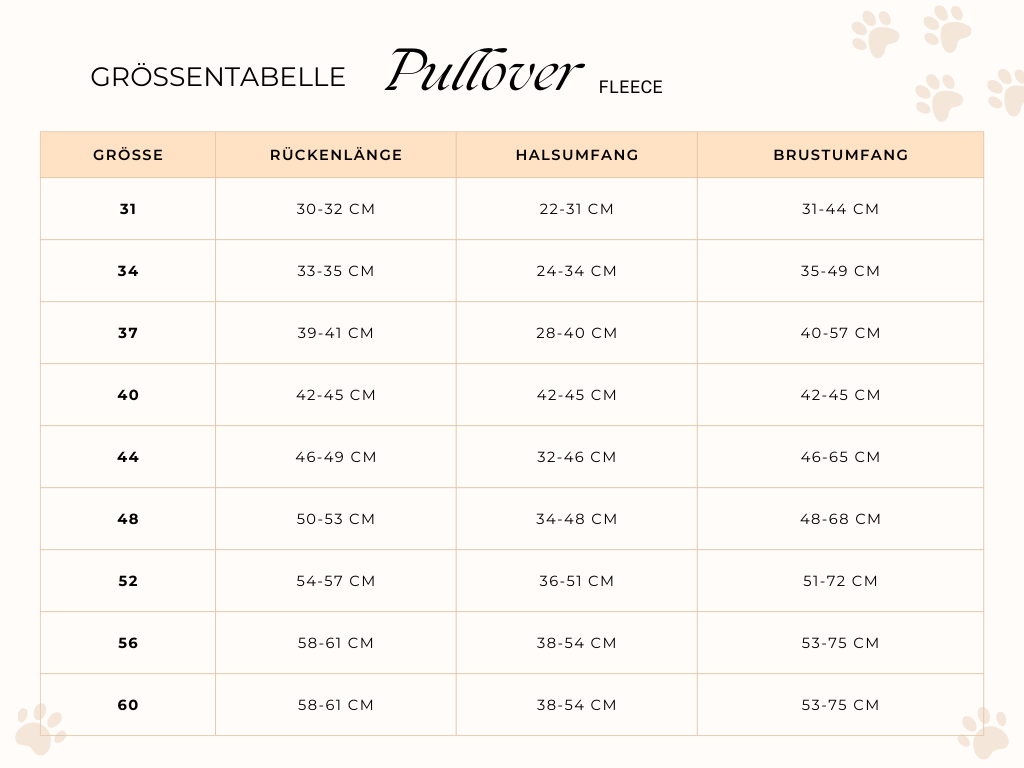Click the 46-65 CM chest circumference cell

[x=840, y=457]
